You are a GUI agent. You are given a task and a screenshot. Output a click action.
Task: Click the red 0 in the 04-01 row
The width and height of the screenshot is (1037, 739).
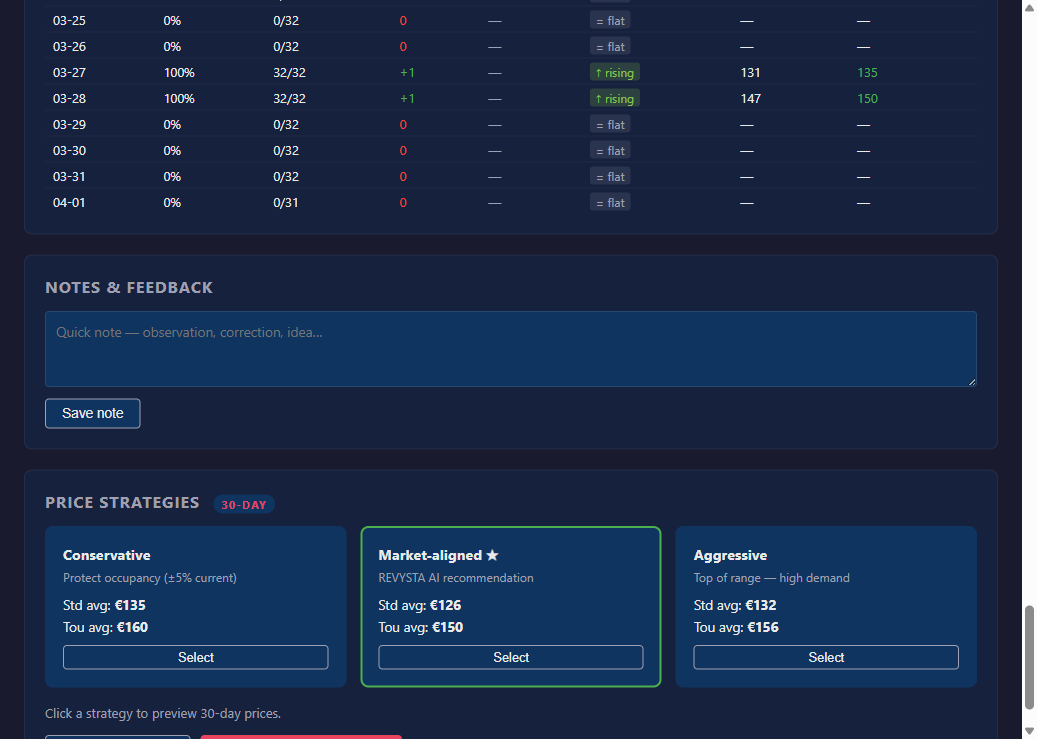tap(403, 202)
